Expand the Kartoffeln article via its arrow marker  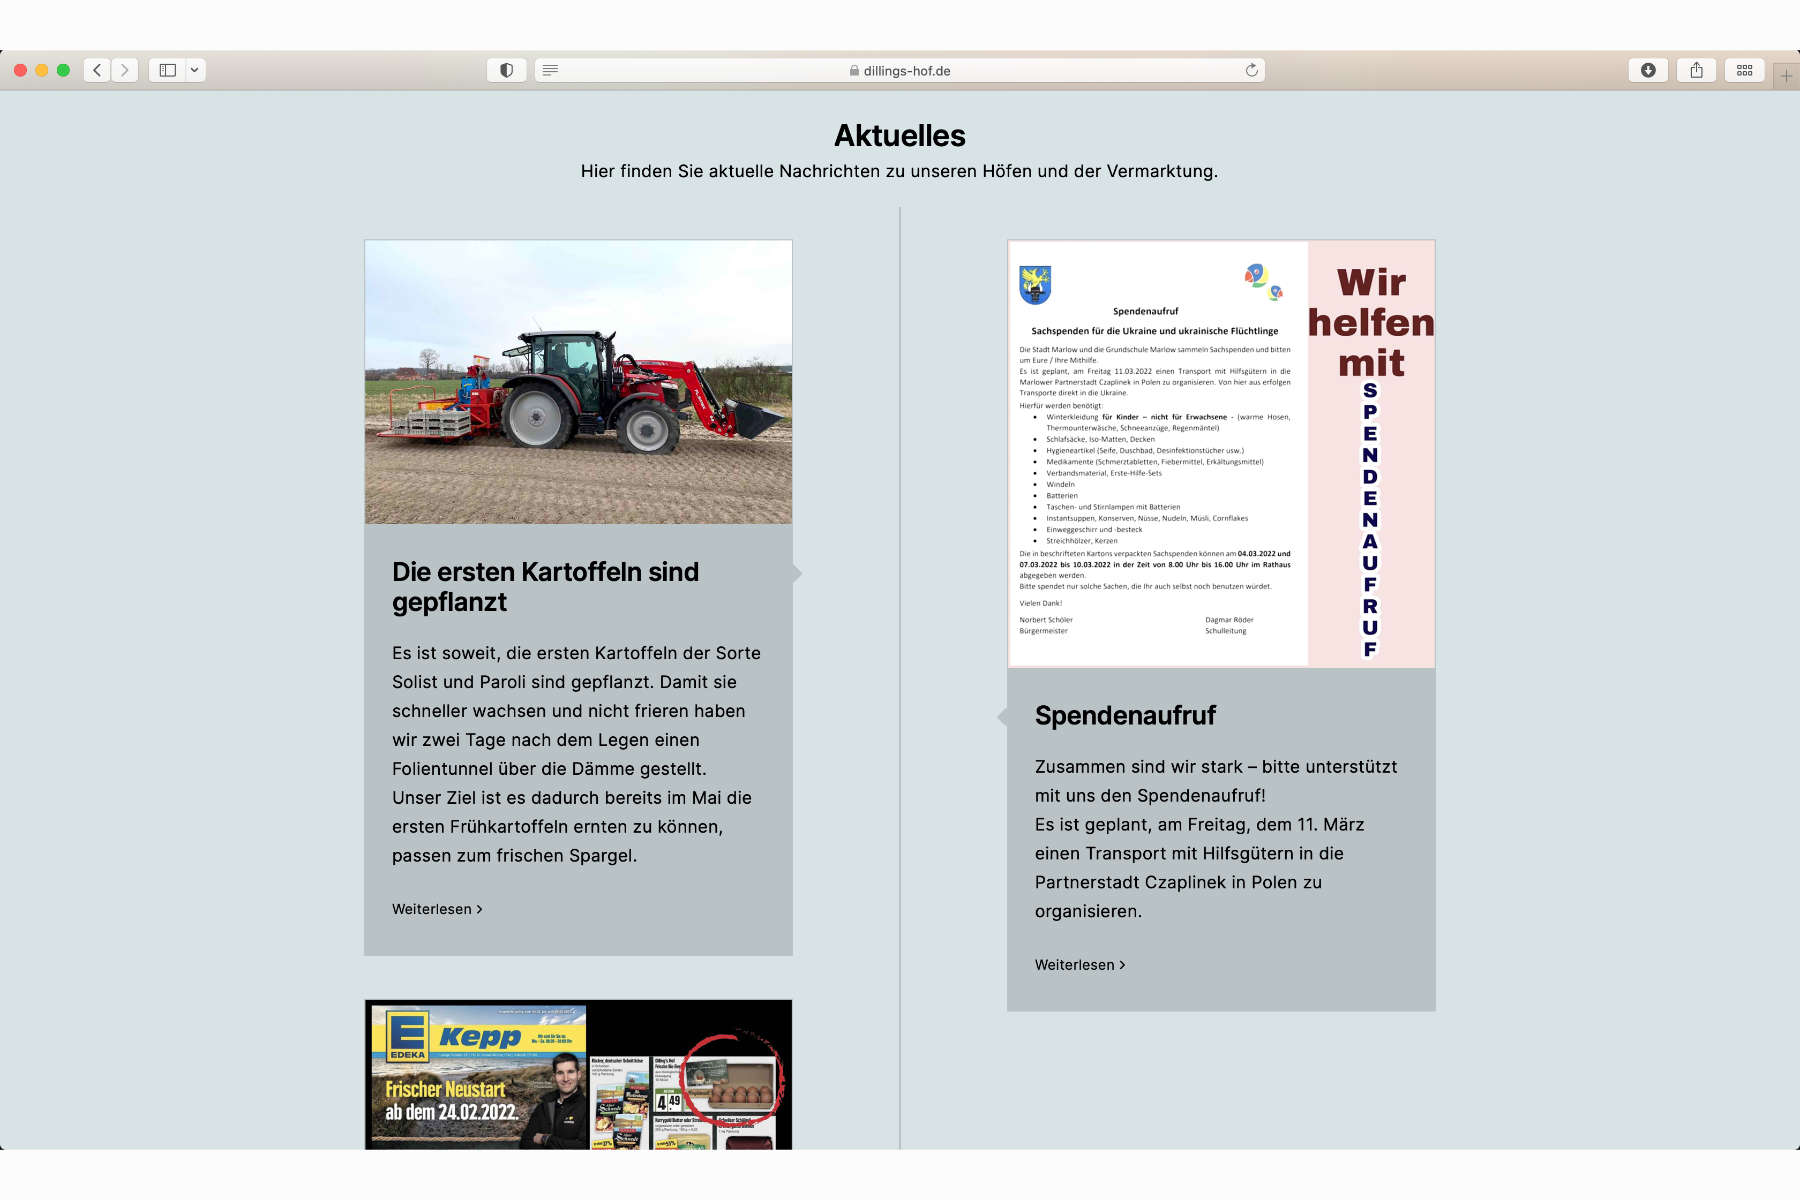tap(797, 574)
